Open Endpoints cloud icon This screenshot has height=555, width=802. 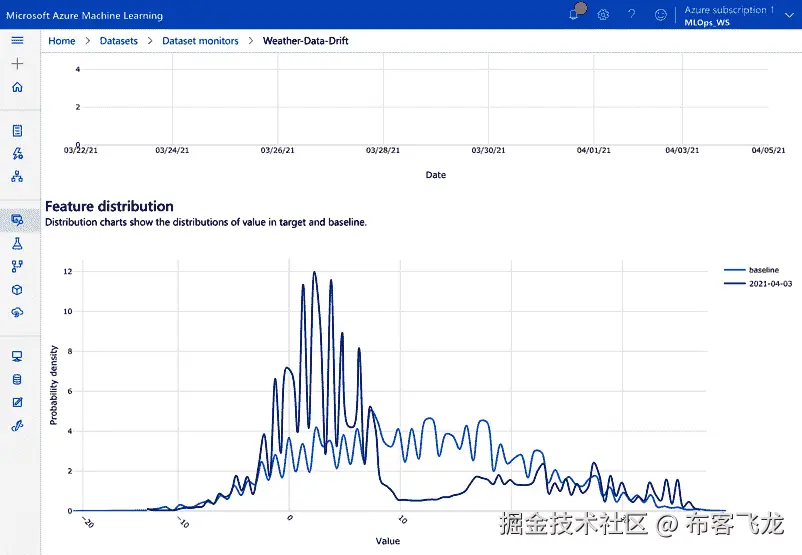point(17,312)
